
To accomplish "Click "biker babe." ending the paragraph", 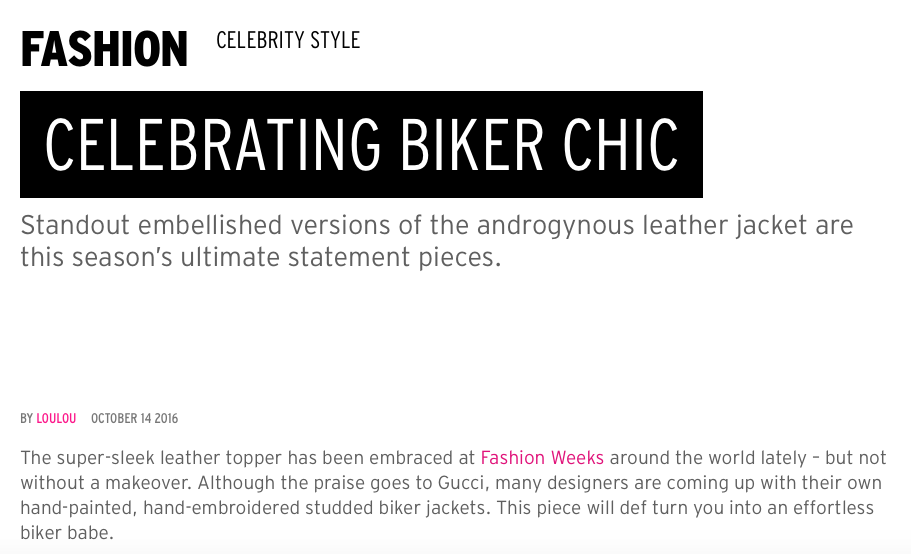I will click(67, 533).
